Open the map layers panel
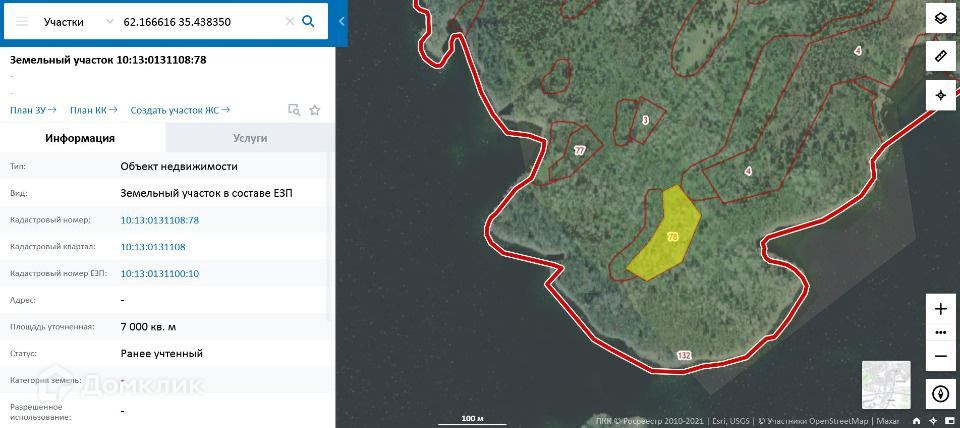The width and height of the screenshot is (960, 428). [941, 18]
